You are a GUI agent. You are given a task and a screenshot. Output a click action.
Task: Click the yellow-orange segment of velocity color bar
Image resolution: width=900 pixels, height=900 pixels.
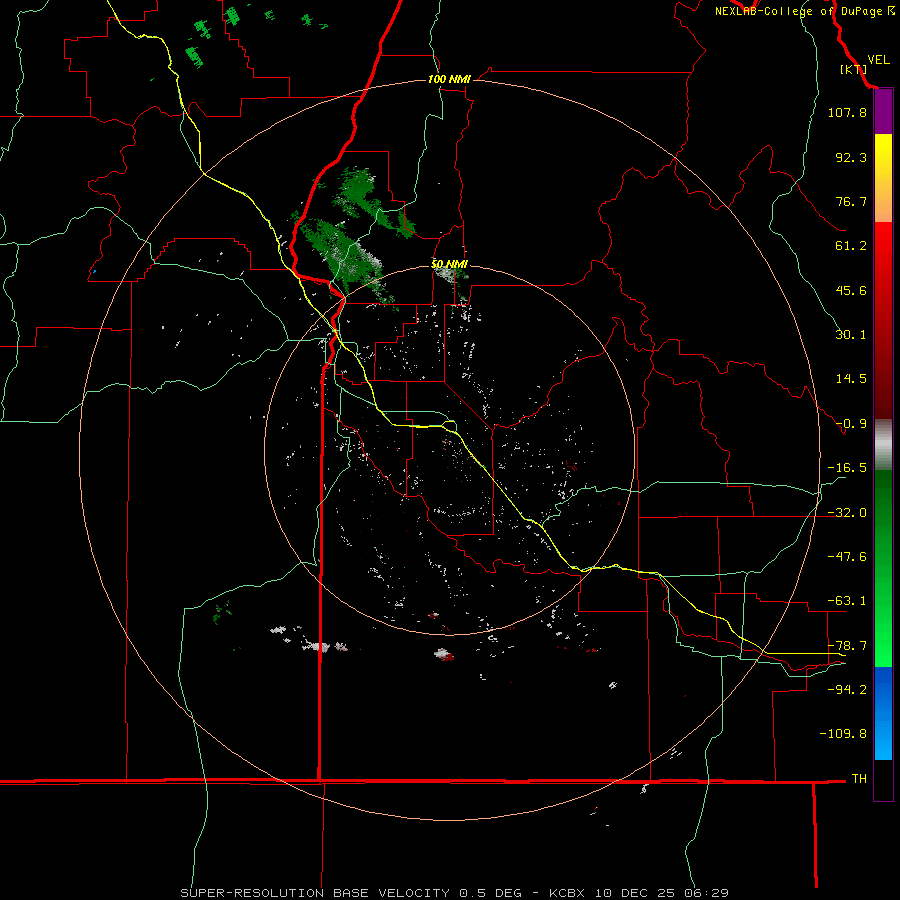pos(883,178)
